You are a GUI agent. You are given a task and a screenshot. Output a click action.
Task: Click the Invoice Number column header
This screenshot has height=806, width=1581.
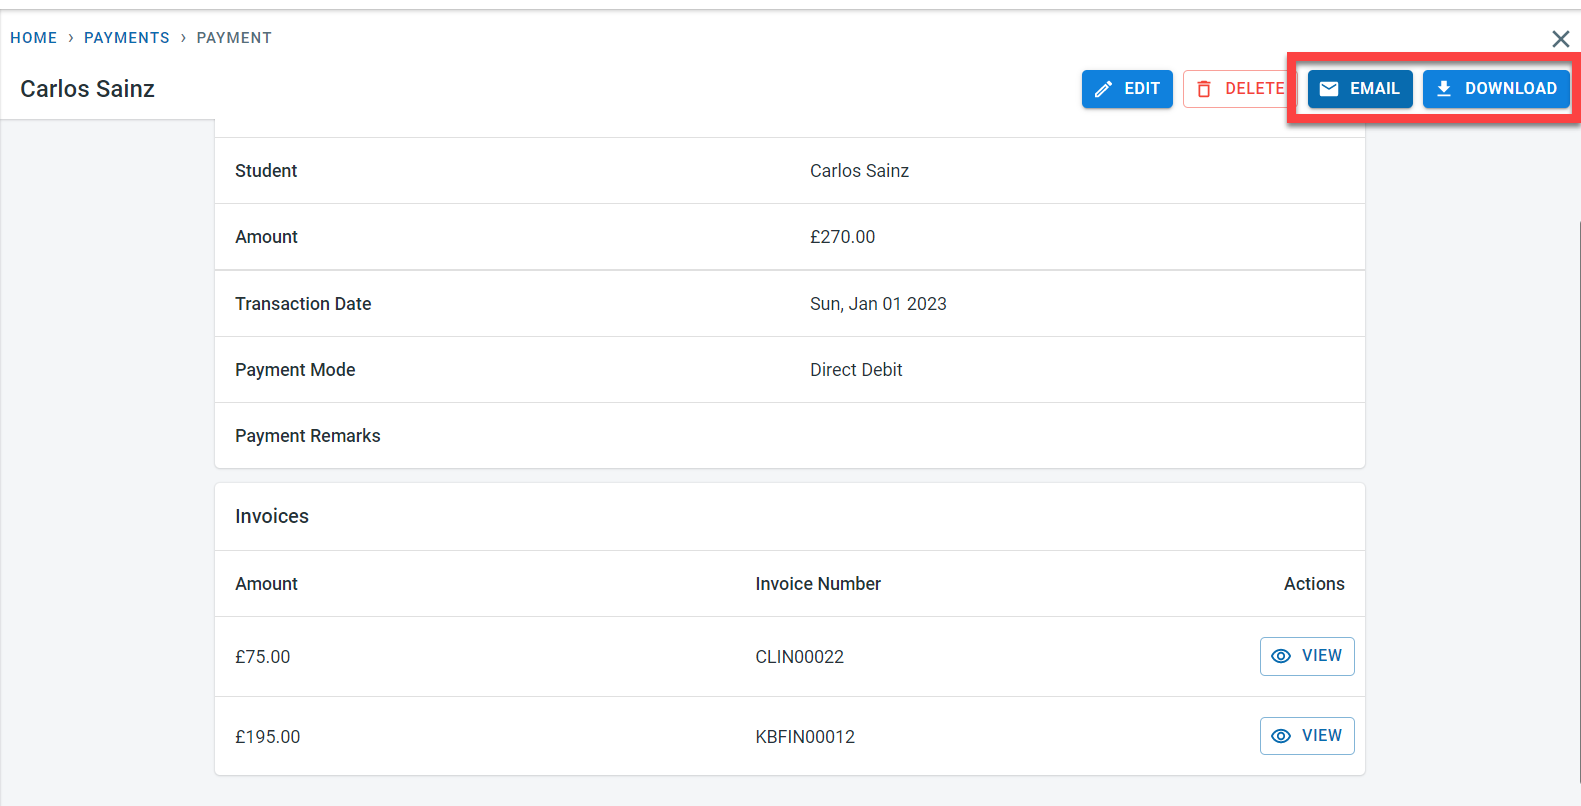pos(817,584)
